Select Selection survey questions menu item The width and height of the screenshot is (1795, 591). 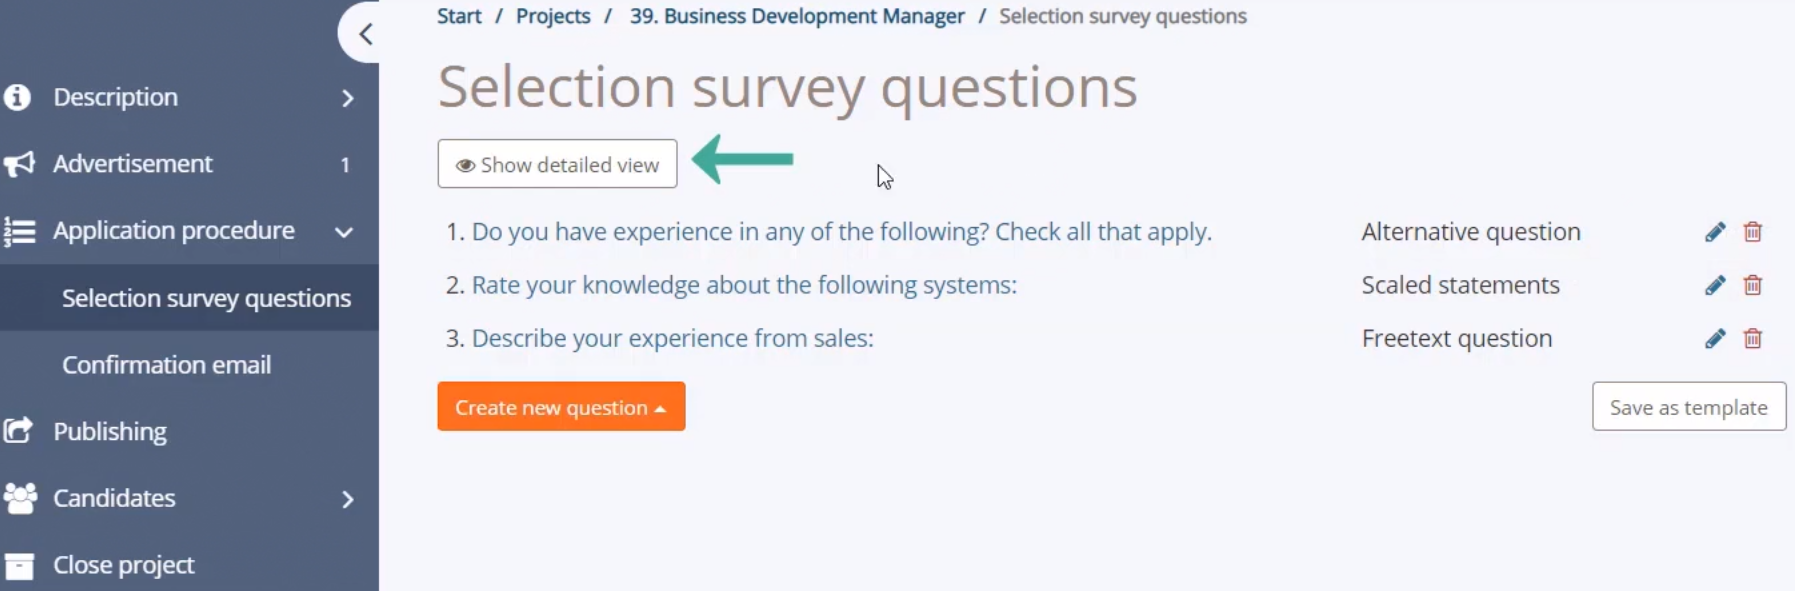pyautogui.click(x=206, y=298)
